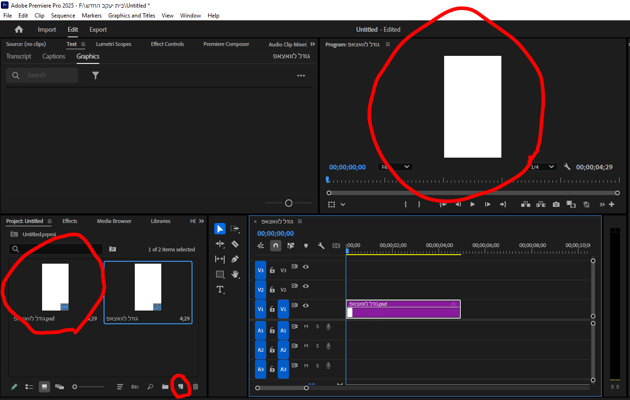630x400 pixels.
Task: Toggle lock on video track V3
Action: coord(271,270)
